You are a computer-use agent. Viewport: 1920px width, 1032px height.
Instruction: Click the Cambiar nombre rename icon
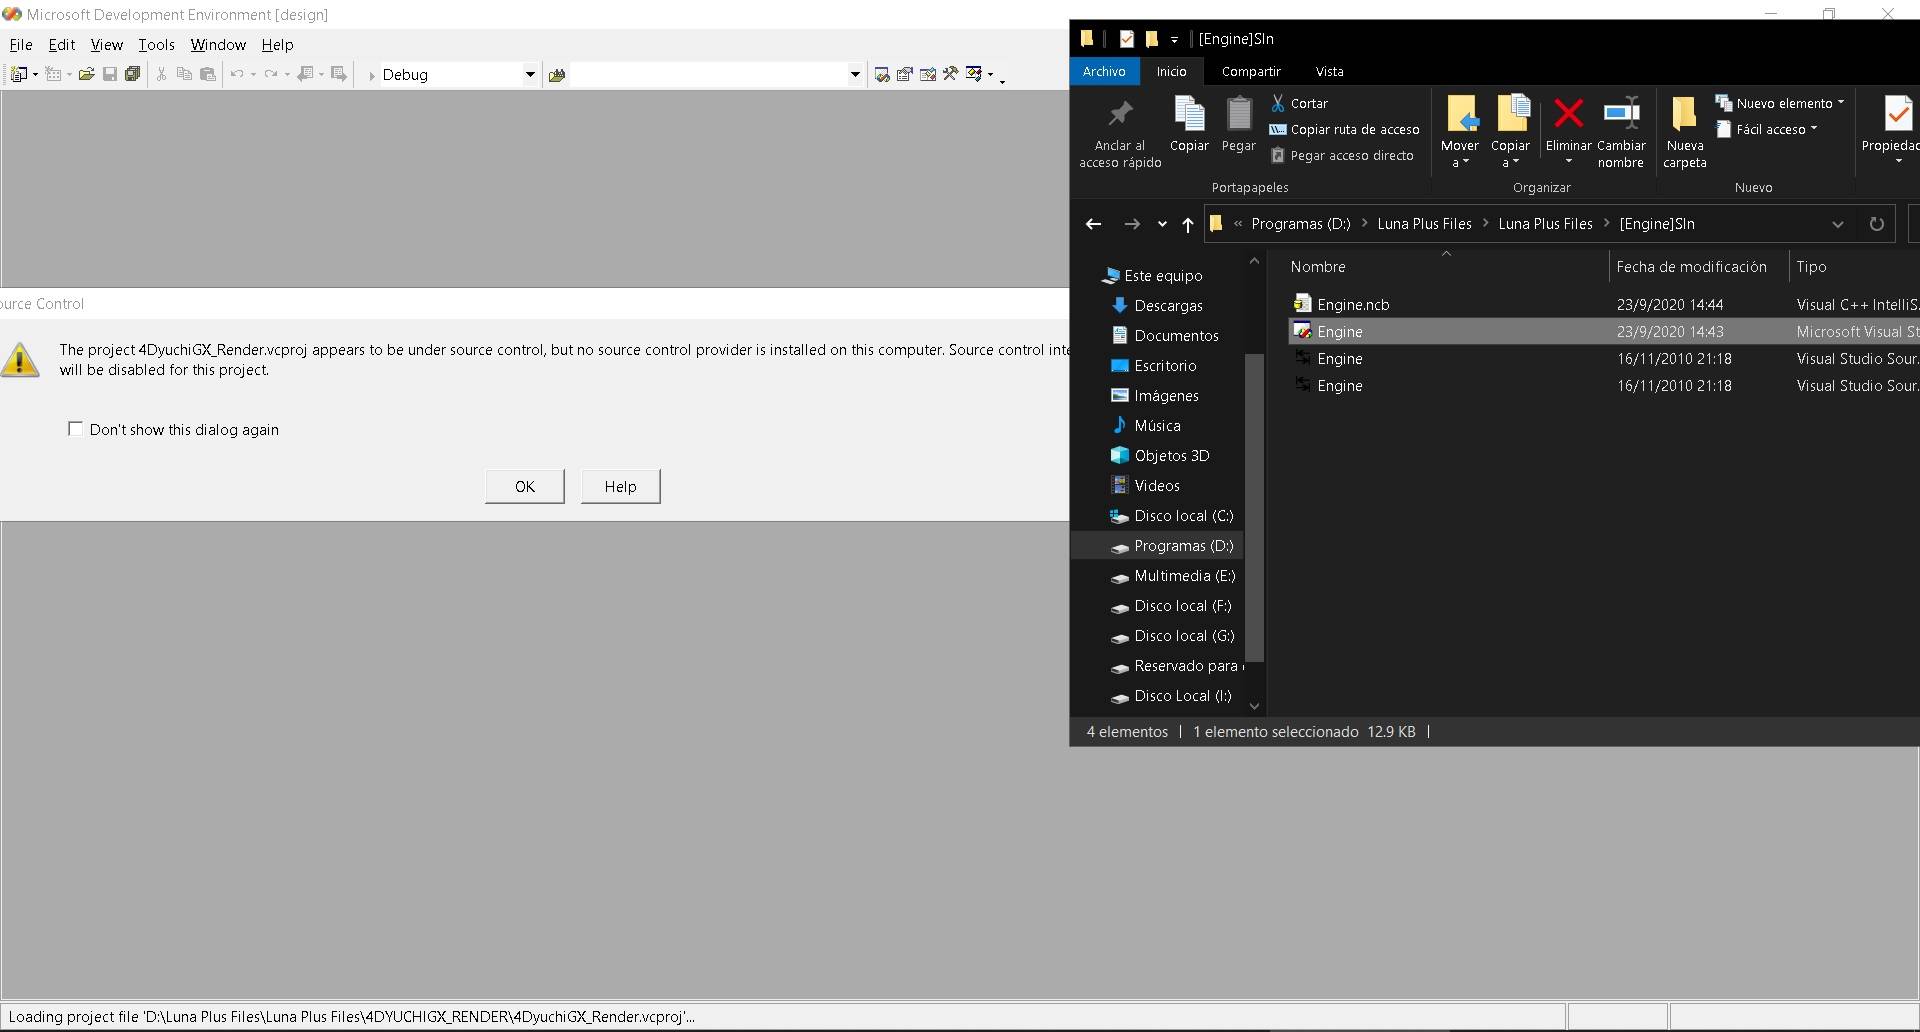(x=1621, y=113)
